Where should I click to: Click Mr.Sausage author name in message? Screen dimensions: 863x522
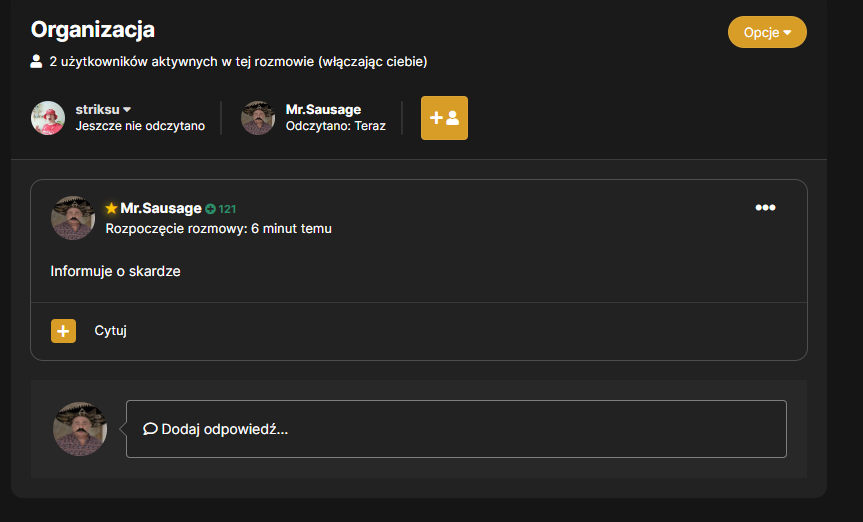tap(161, 208)
